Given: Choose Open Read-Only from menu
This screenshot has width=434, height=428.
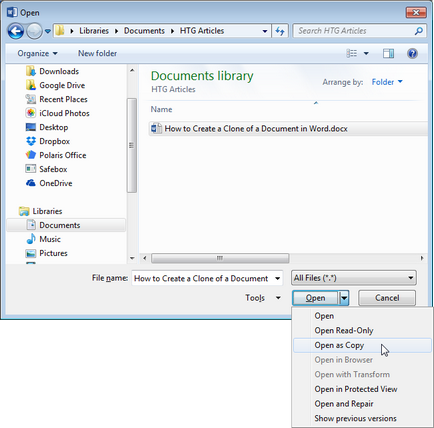Looking at the screenshot, I should click(x=344, y=330).
